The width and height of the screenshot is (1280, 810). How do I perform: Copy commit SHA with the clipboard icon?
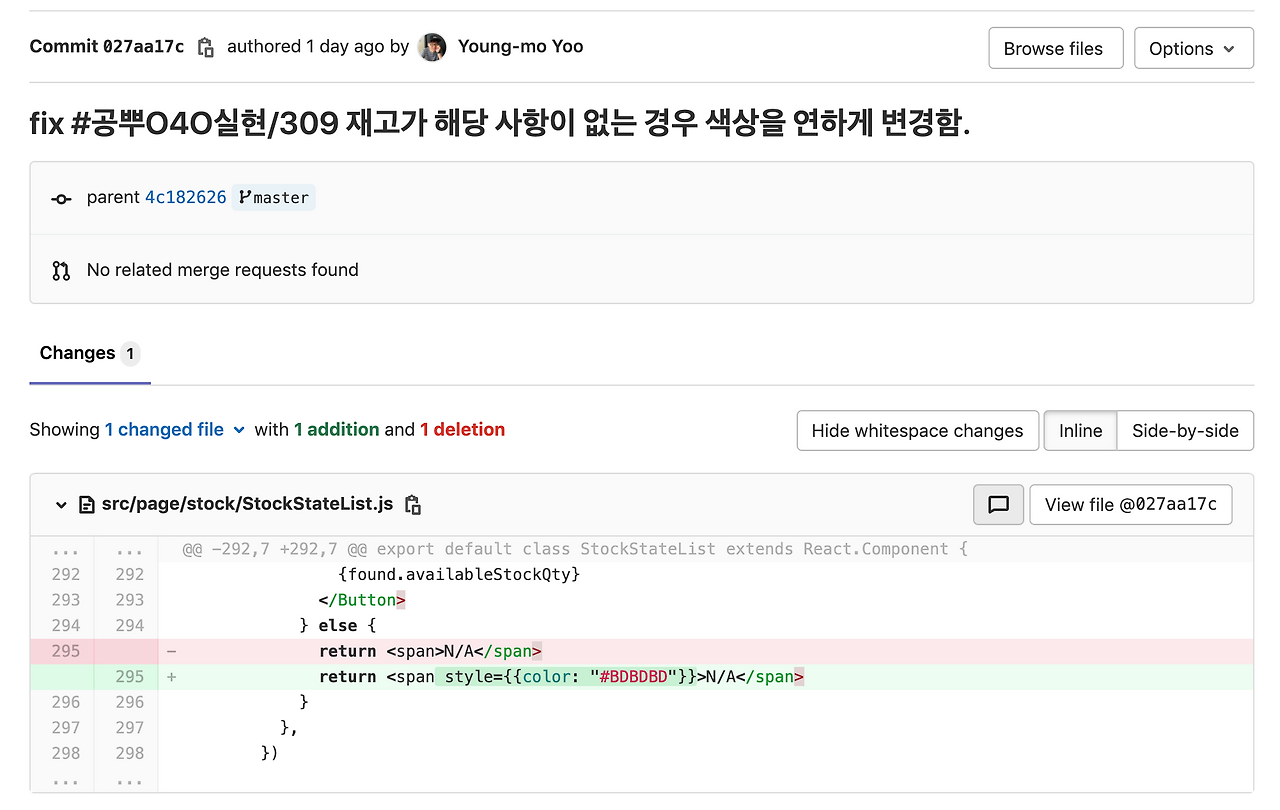[206, 47]
